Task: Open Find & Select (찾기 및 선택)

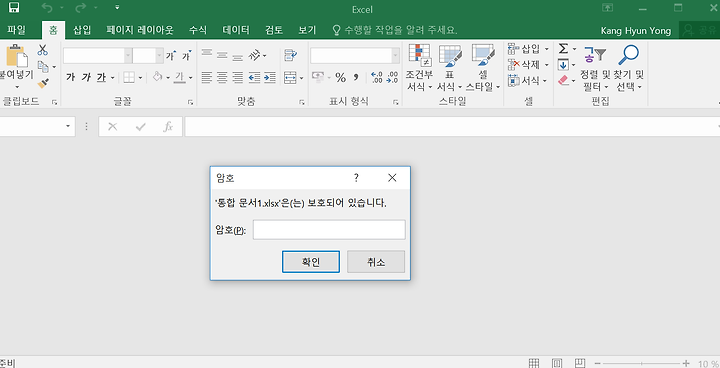Action: [629, 68]
